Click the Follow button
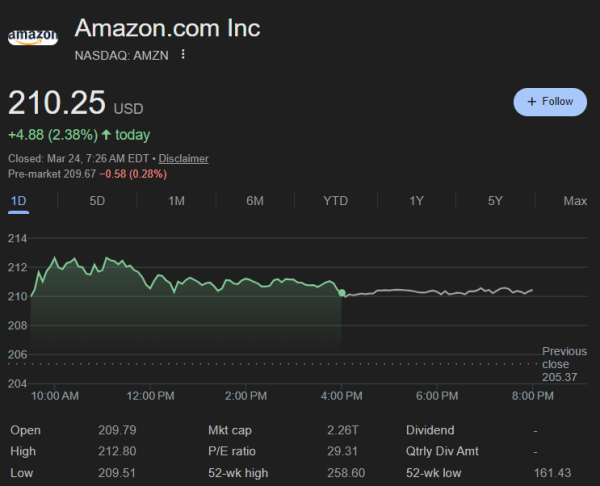Viewport: 600px width, 486px height. (x=549, y=101)
